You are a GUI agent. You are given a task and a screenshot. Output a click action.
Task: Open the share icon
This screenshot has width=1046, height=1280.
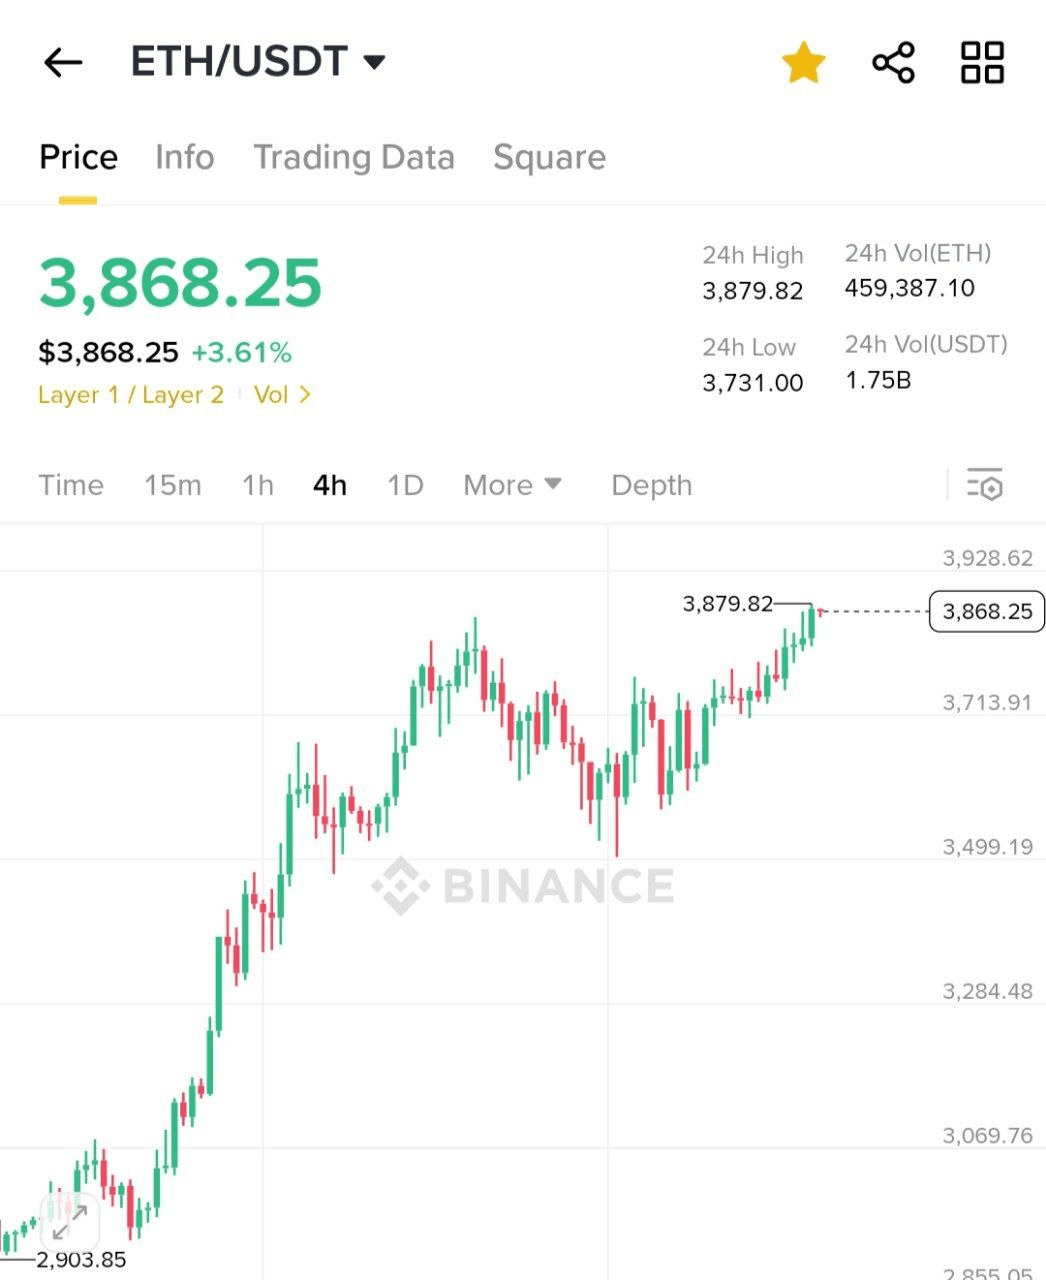point(893,63)
